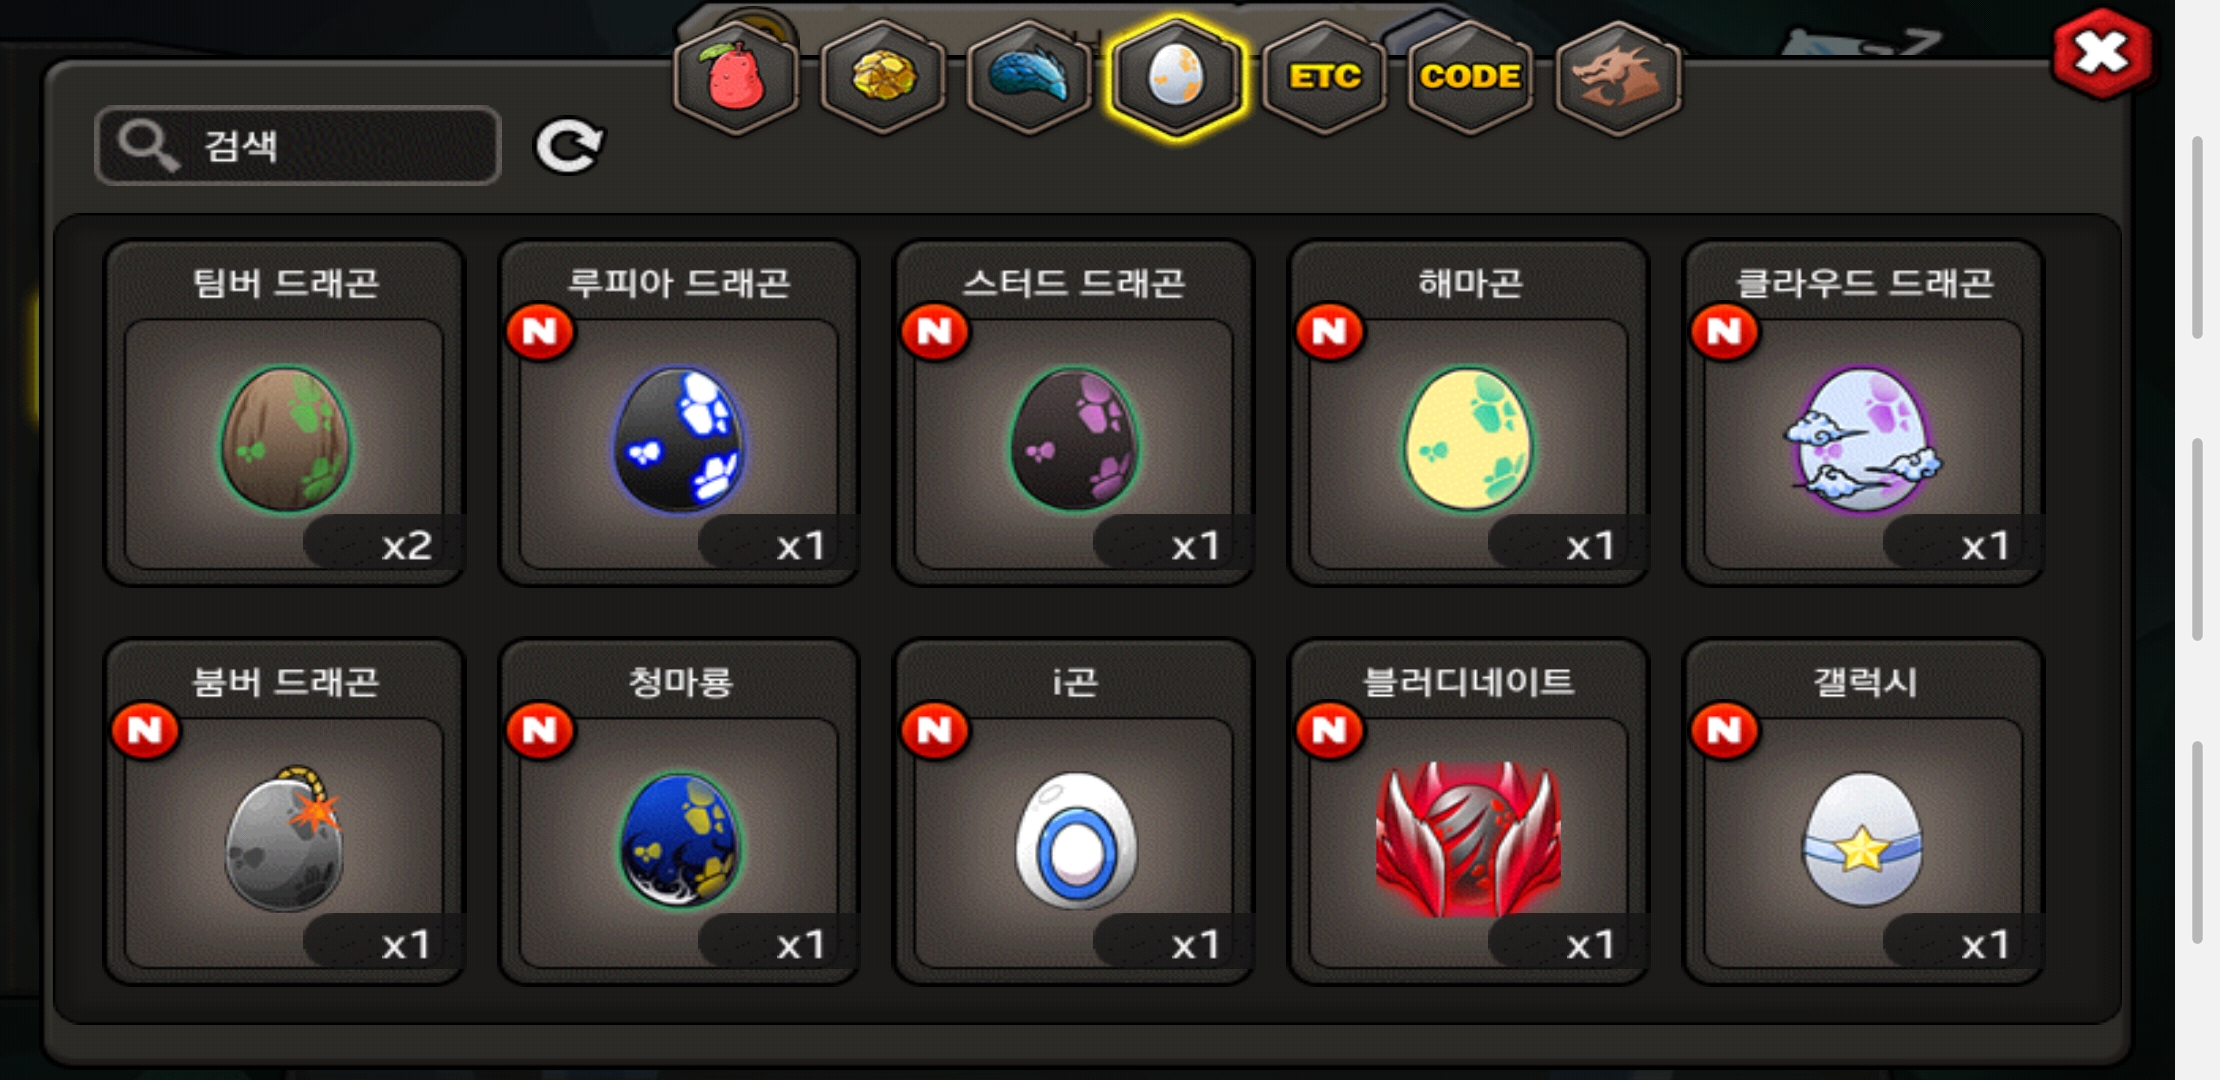
Task: Choose the 스터드 드래곤 egg
Action: 1074,413
